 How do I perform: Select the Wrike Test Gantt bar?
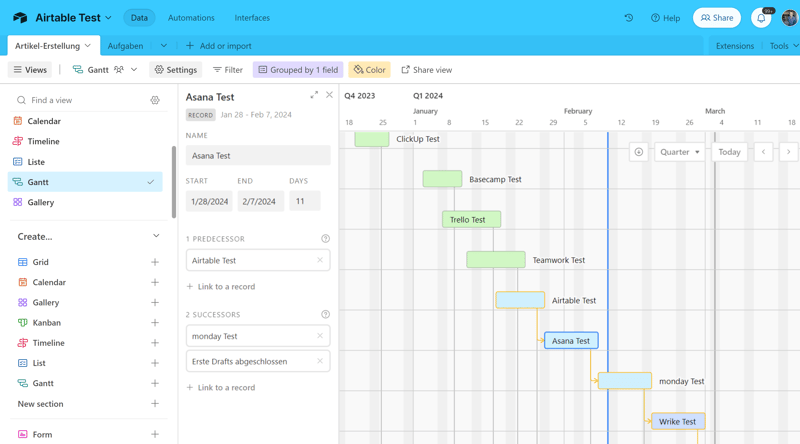(678, 422)
